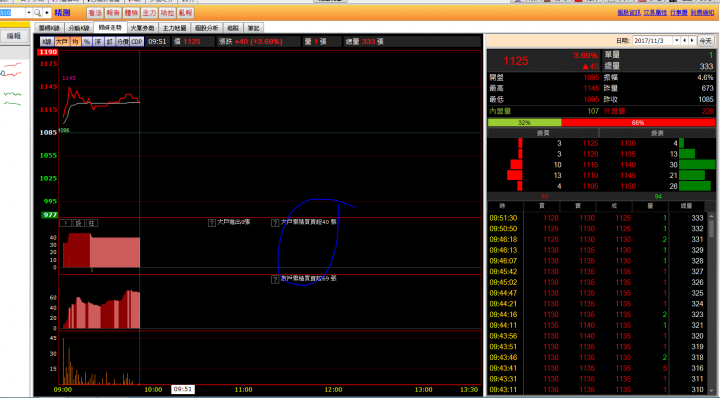
Task: Click the second blue link in orange bar
Action: 655,13
